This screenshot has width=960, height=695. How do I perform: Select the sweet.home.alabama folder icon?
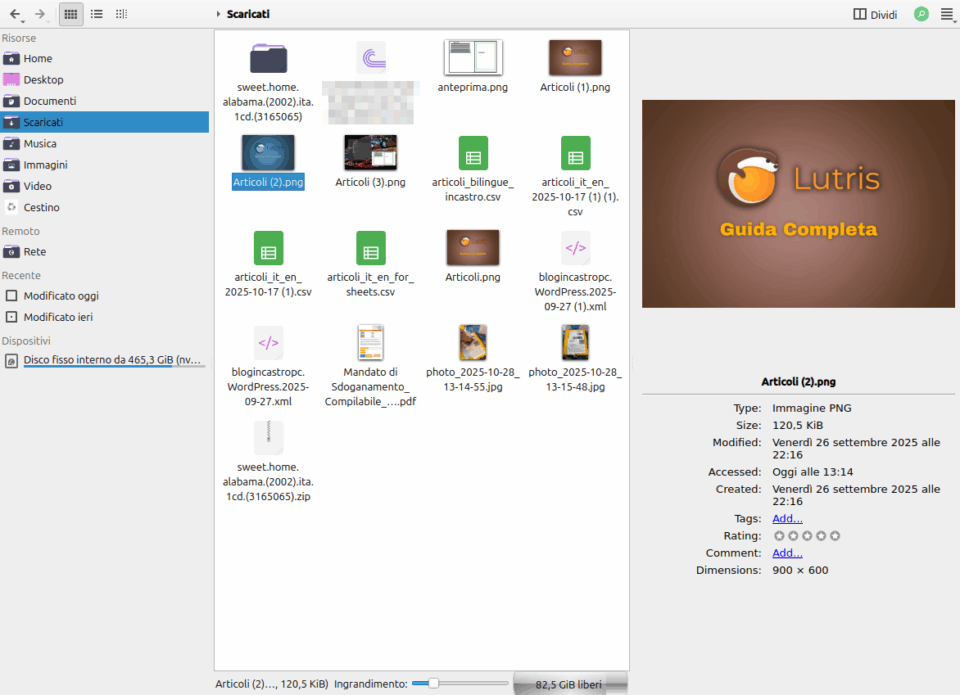pyautogui.click(x=268, y=58)
